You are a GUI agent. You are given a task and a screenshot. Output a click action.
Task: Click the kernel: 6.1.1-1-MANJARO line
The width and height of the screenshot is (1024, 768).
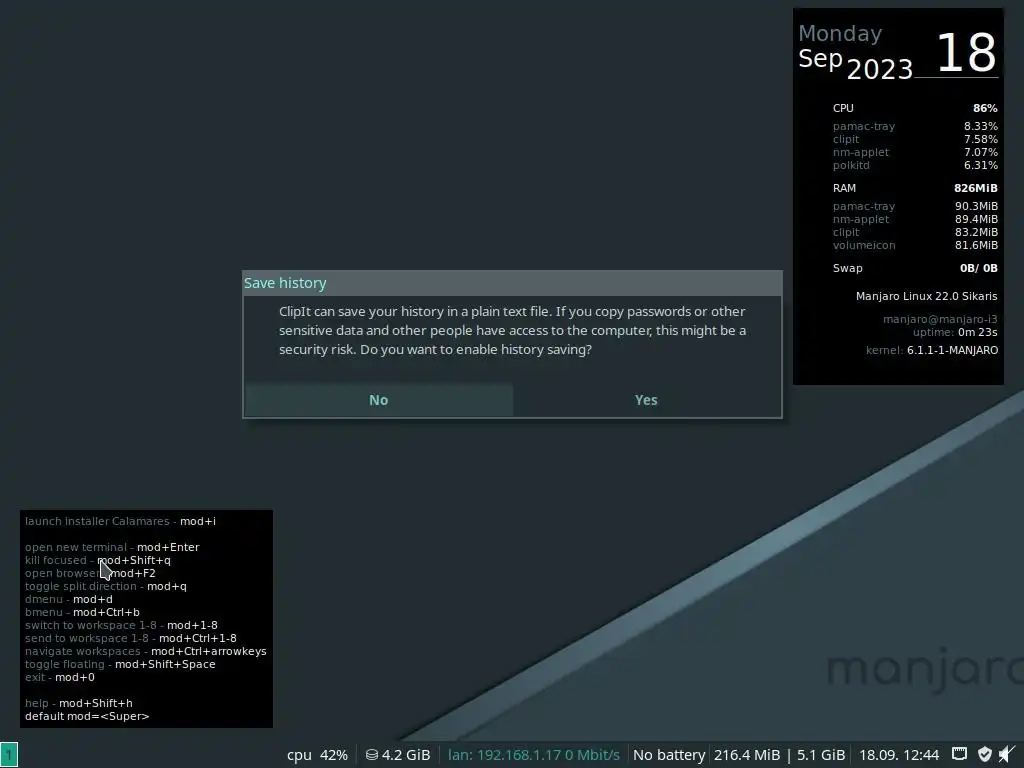[932, 350]
